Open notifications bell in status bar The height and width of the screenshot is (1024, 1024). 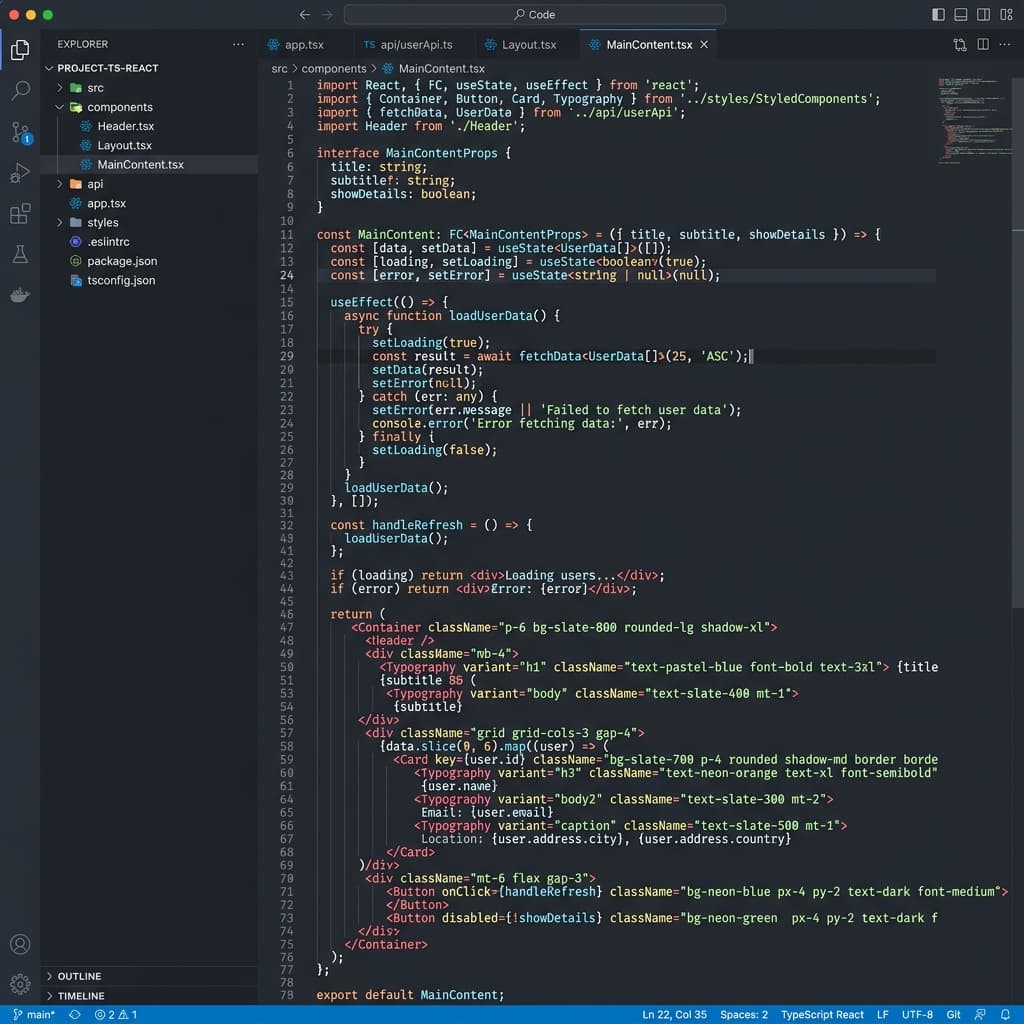[1005, 1014]
